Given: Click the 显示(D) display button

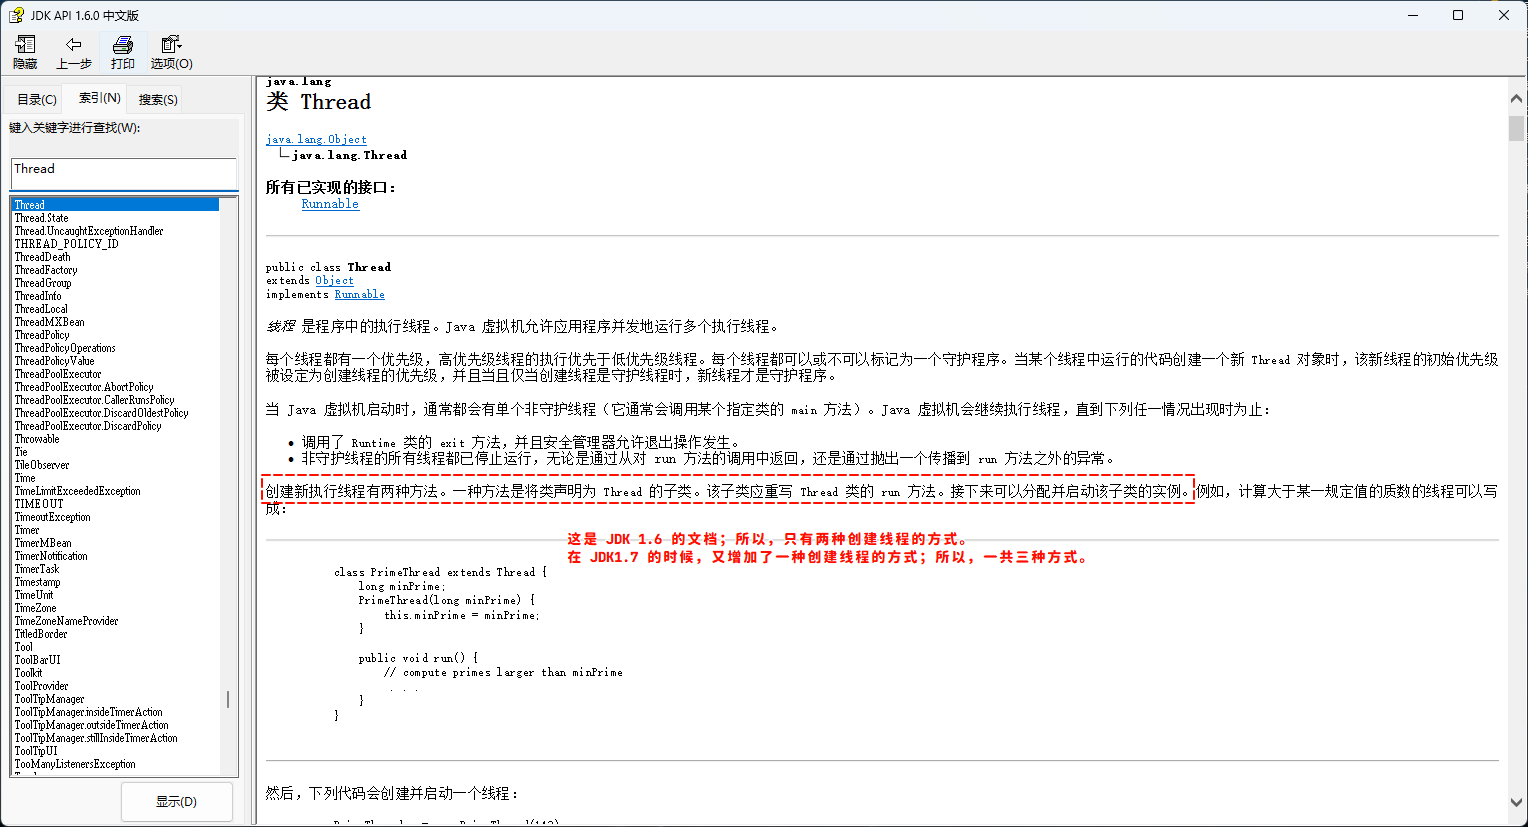Looking at the screenshot, I should [177, 802].
